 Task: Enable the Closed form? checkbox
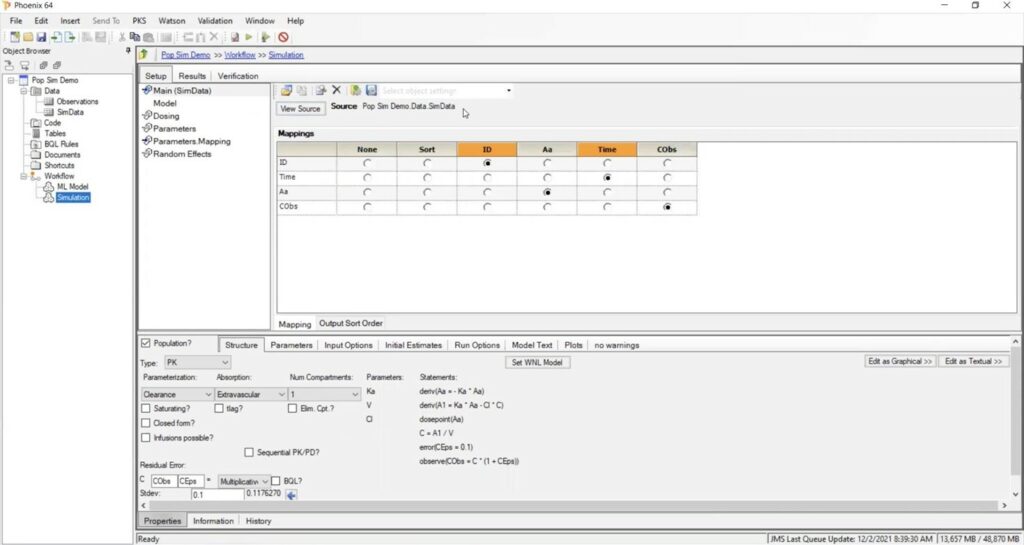click(146, 423)
